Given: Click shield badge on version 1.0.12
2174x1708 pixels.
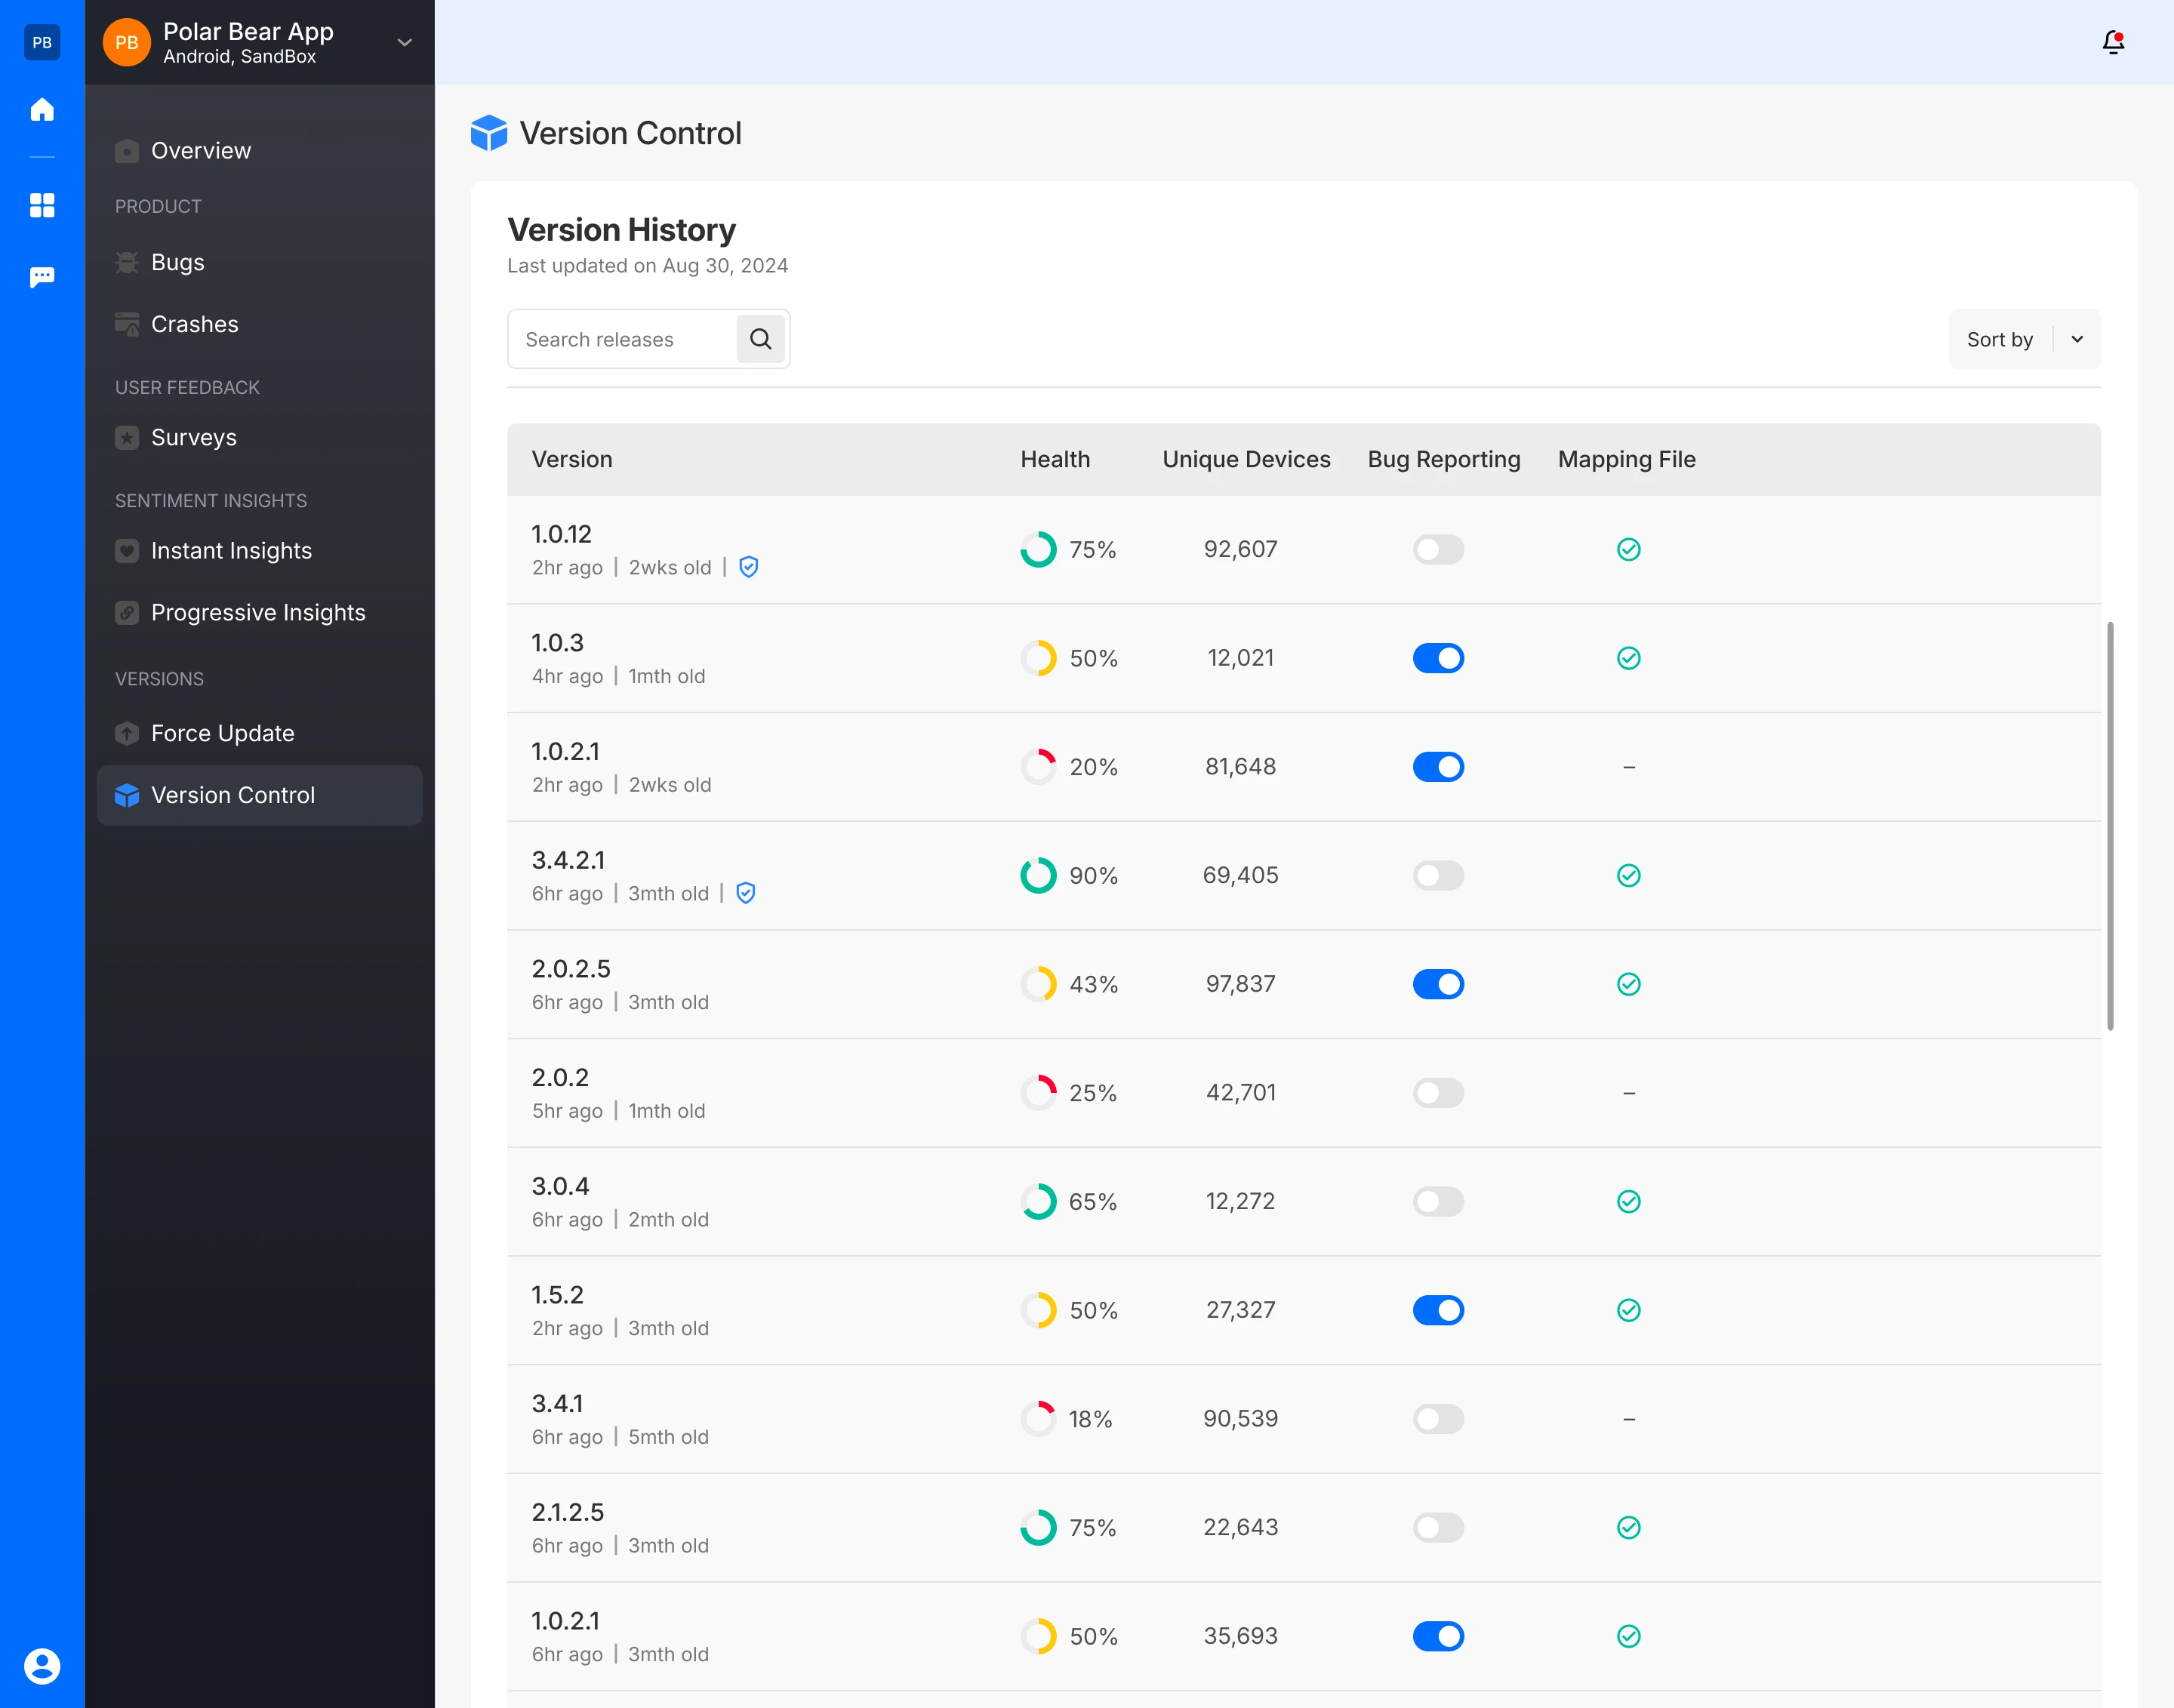Looking at the screenshot, I should pyautogui.click(x=749, y=567).
